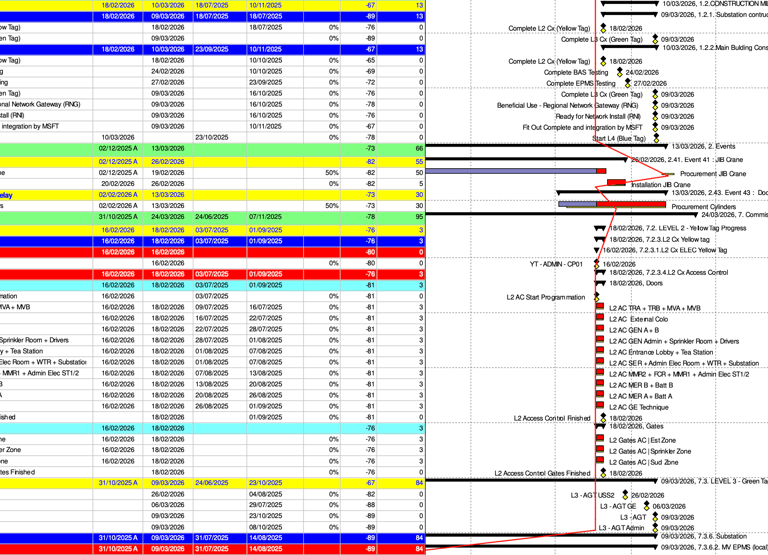Select the L2 Gates AC | Est Zone bar
Screen dimensions: 768x555
click(x=600, y=438)
